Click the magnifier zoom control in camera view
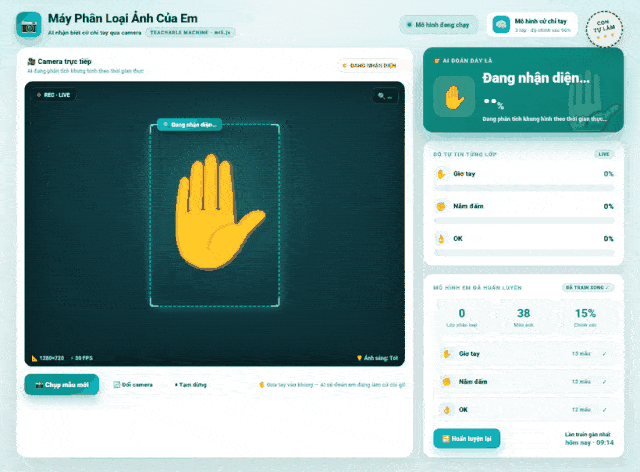The height and width of the screenshot is (472, 640). pyautogui.click(x=385, y=96)
